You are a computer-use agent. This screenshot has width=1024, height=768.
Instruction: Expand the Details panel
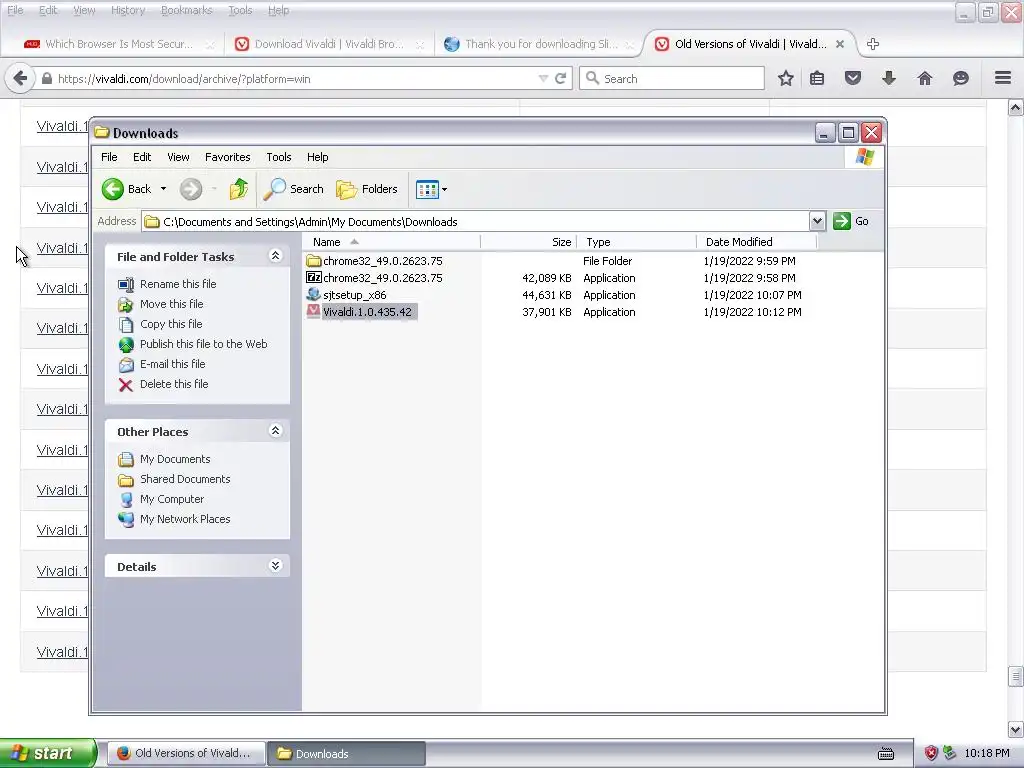[276, 566]
